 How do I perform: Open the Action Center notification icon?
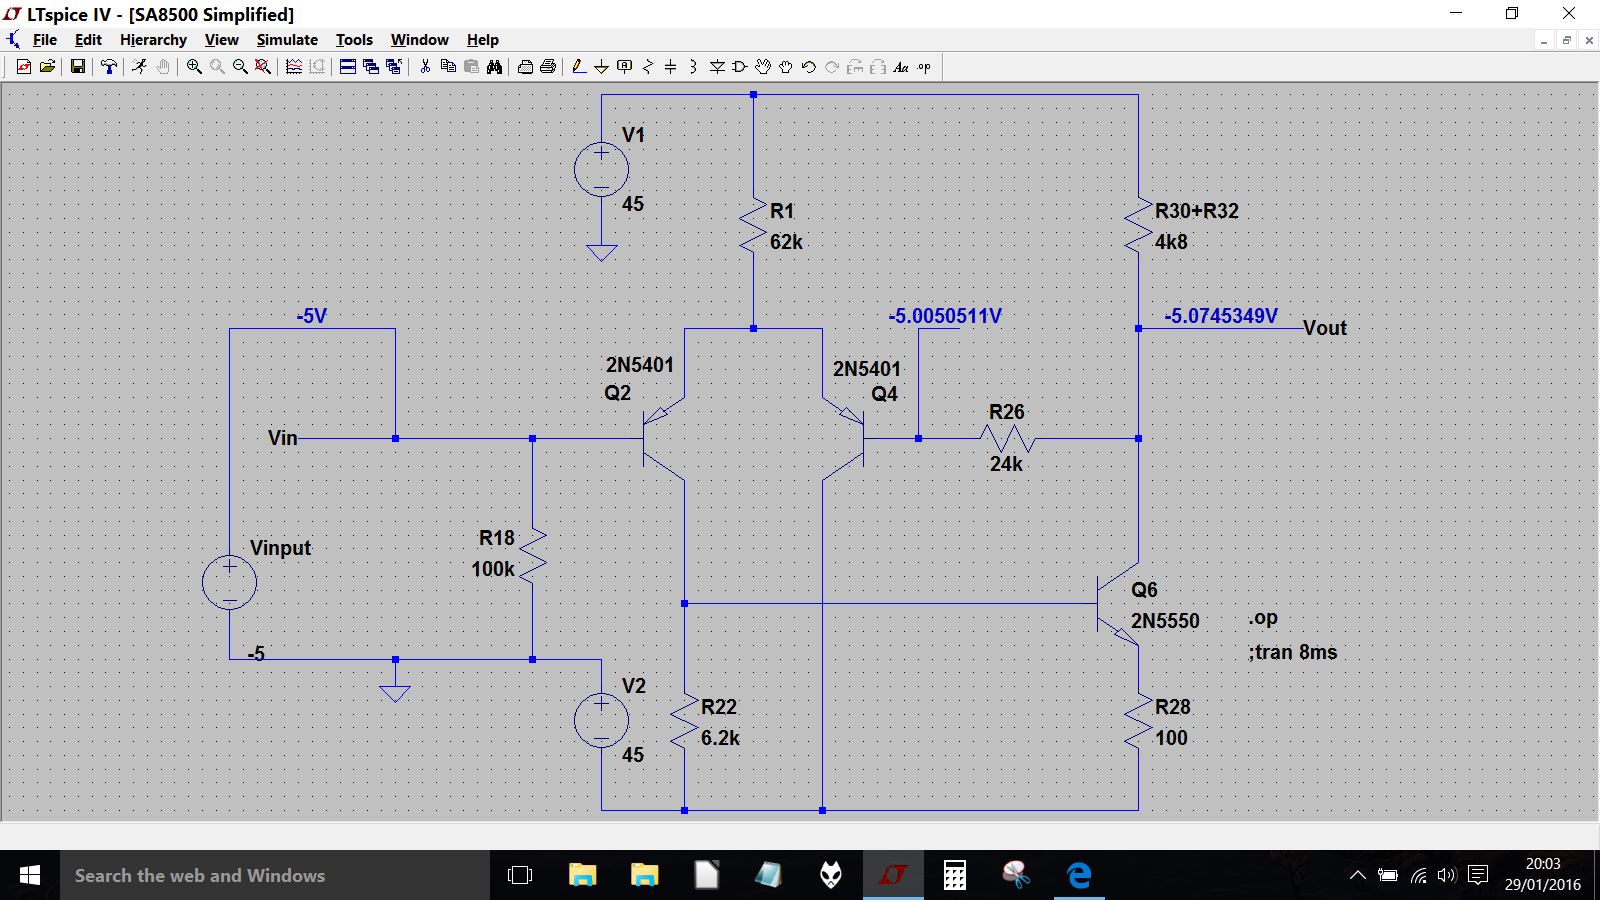pos(1478,875)
